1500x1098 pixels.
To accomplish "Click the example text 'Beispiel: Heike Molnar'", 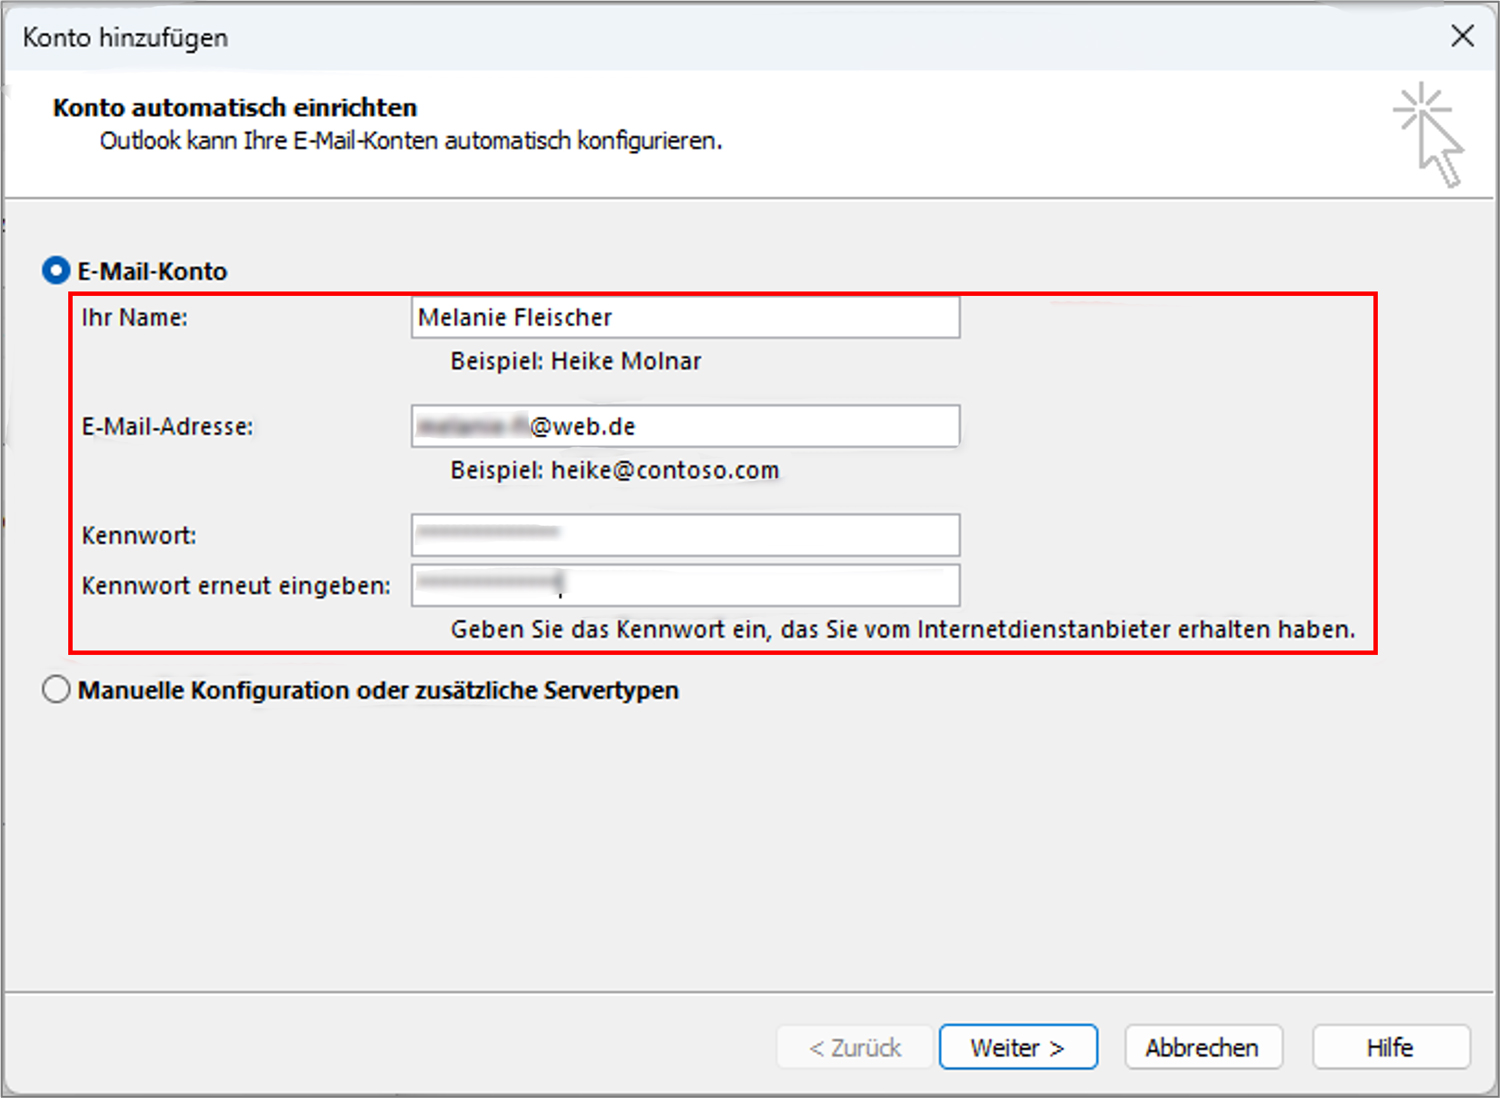I will (x=575, y=361).
